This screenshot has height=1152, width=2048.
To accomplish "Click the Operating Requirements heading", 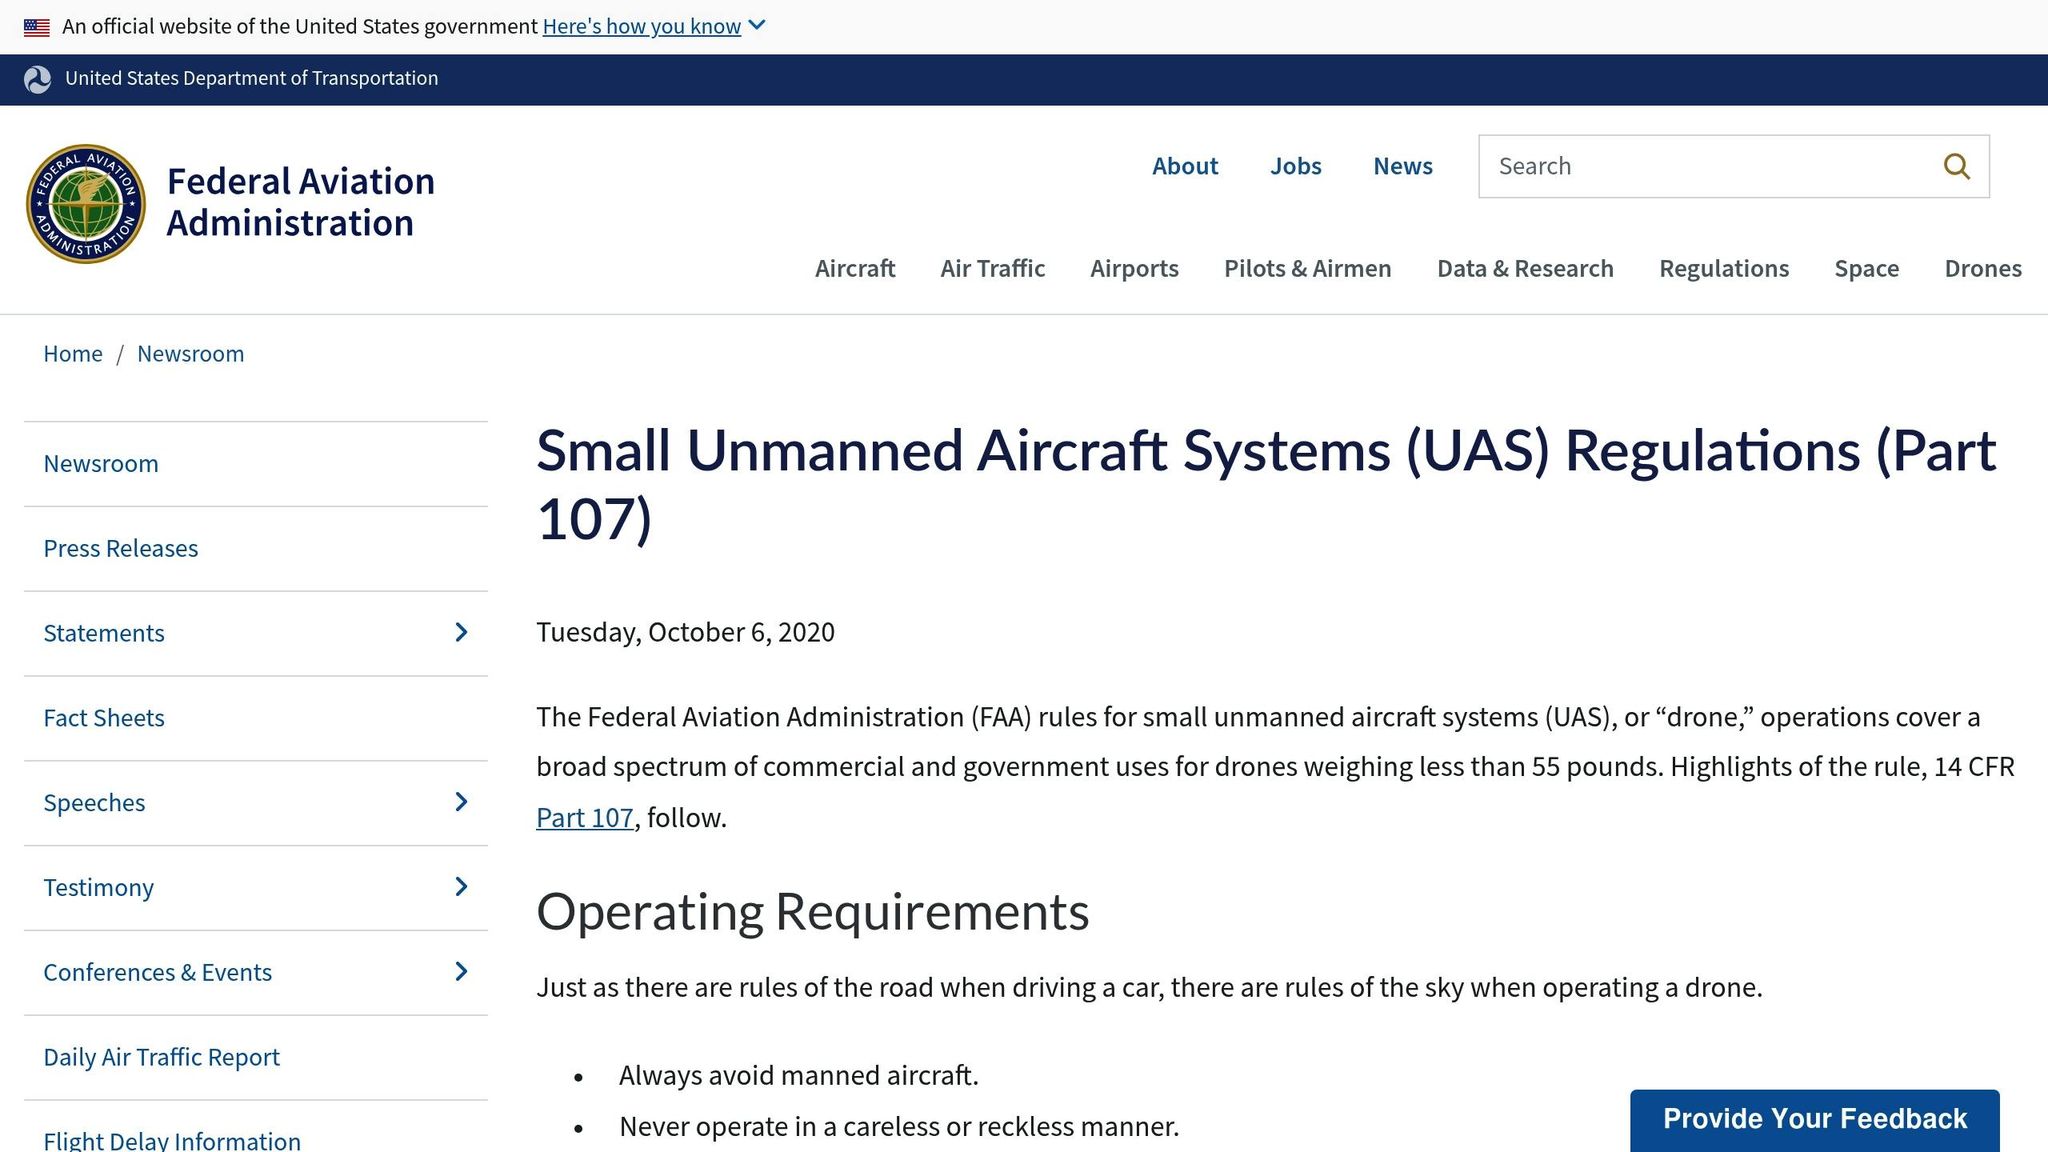I will point(812,912).
